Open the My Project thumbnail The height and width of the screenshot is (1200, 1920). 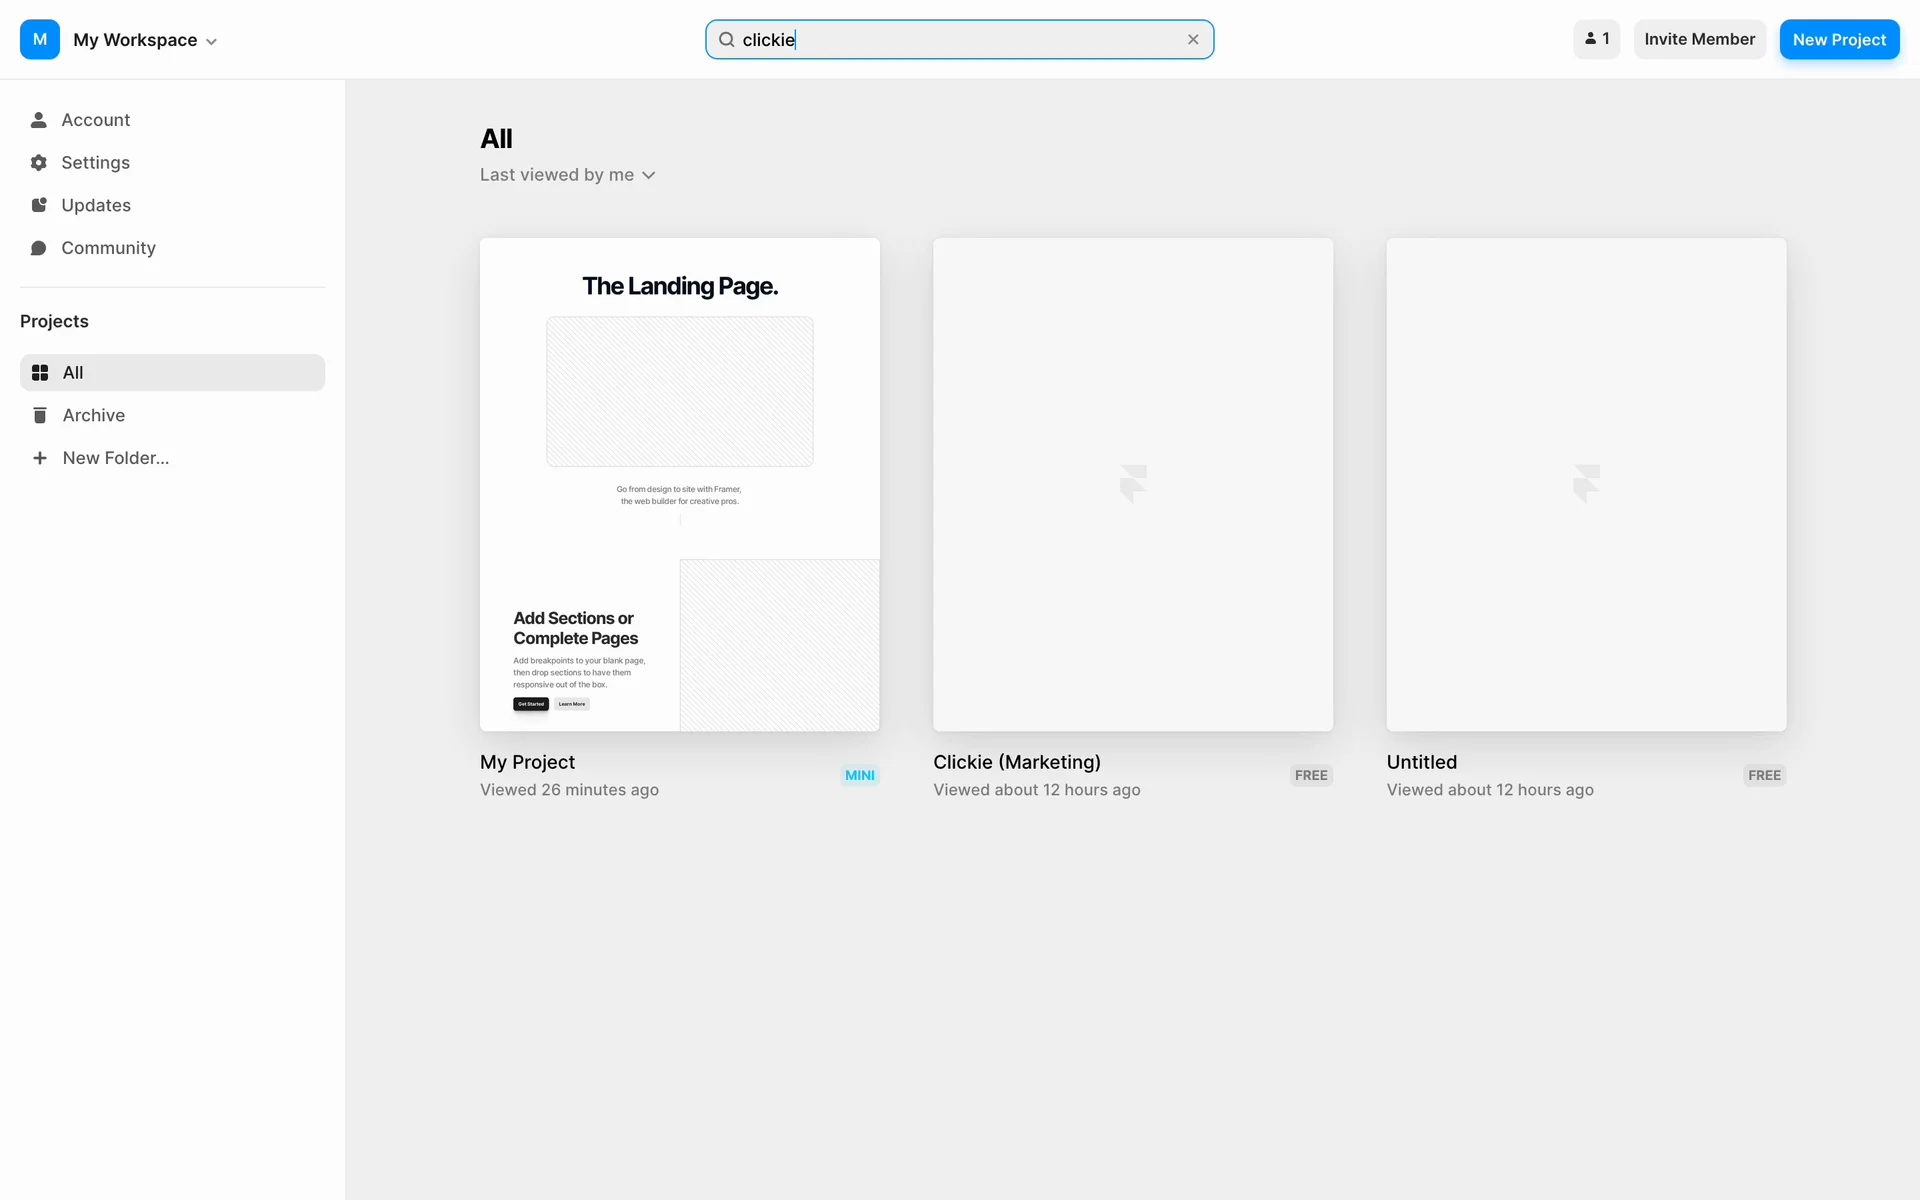point(680,484)
